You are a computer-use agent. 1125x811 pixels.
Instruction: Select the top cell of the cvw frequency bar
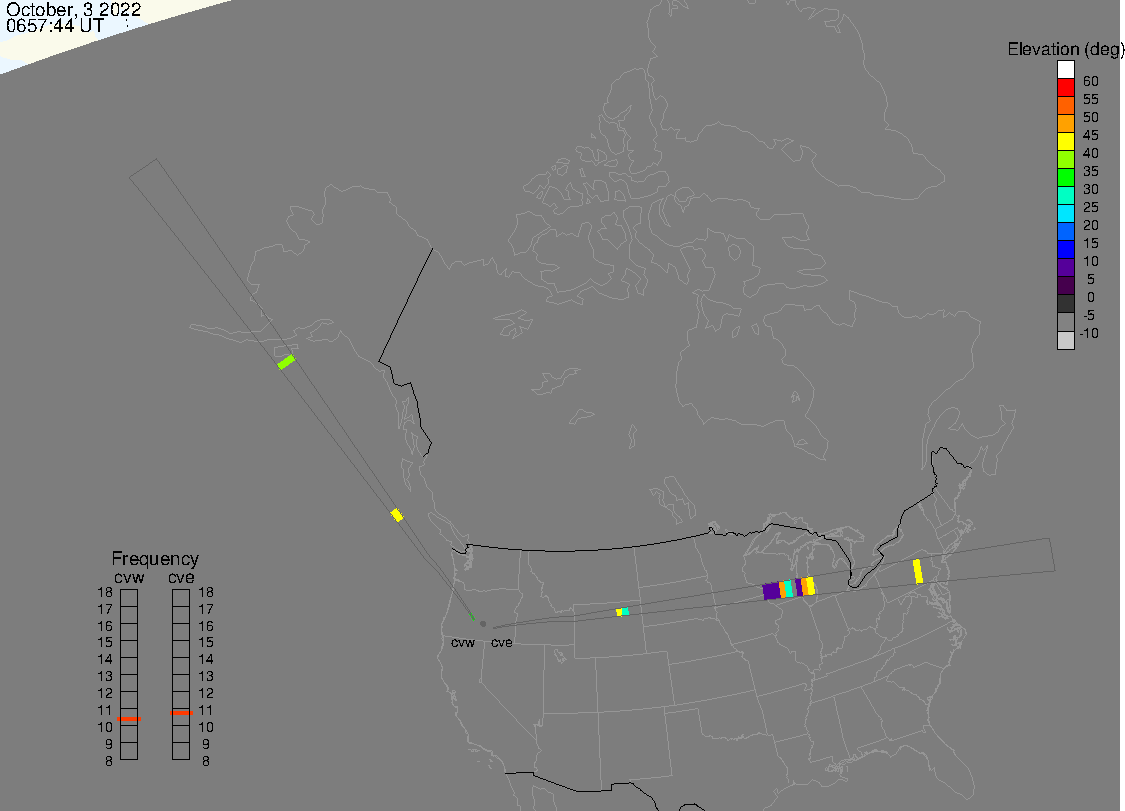[129, 598]
